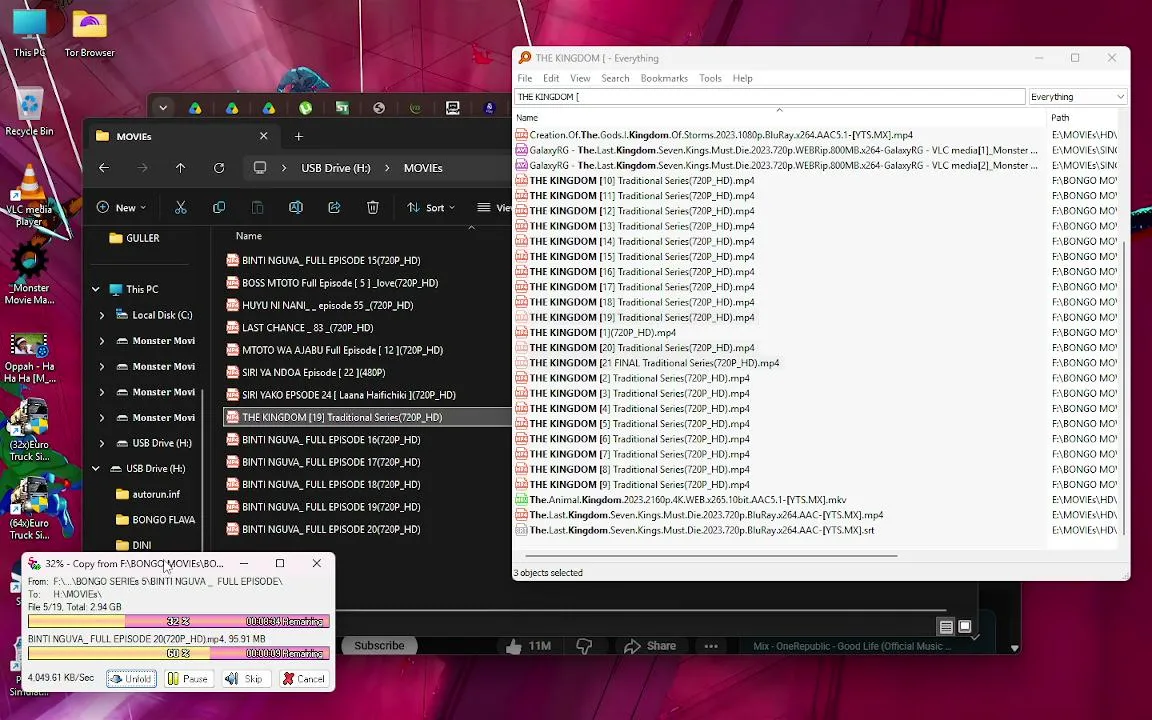Click the thumbs-up like button showing 11M
The width and height of the screenshot is (1152, 720).
[528, 646]
